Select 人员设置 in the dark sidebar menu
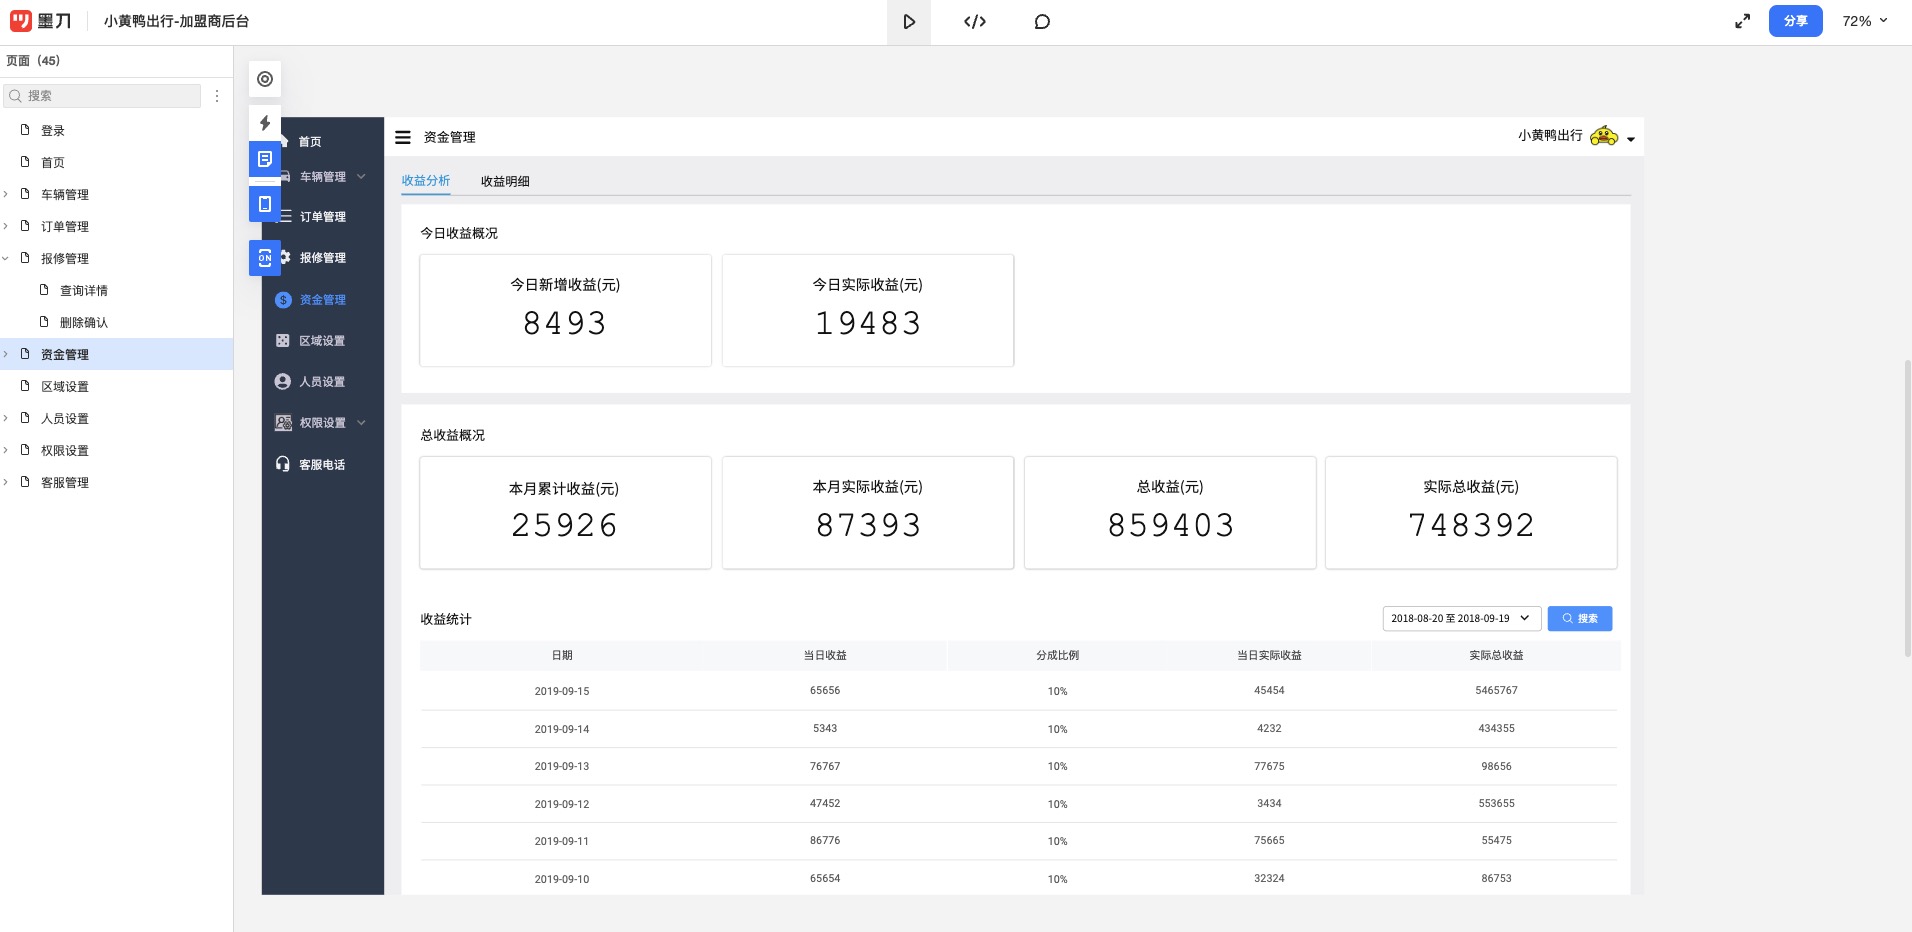 (322, 382)
